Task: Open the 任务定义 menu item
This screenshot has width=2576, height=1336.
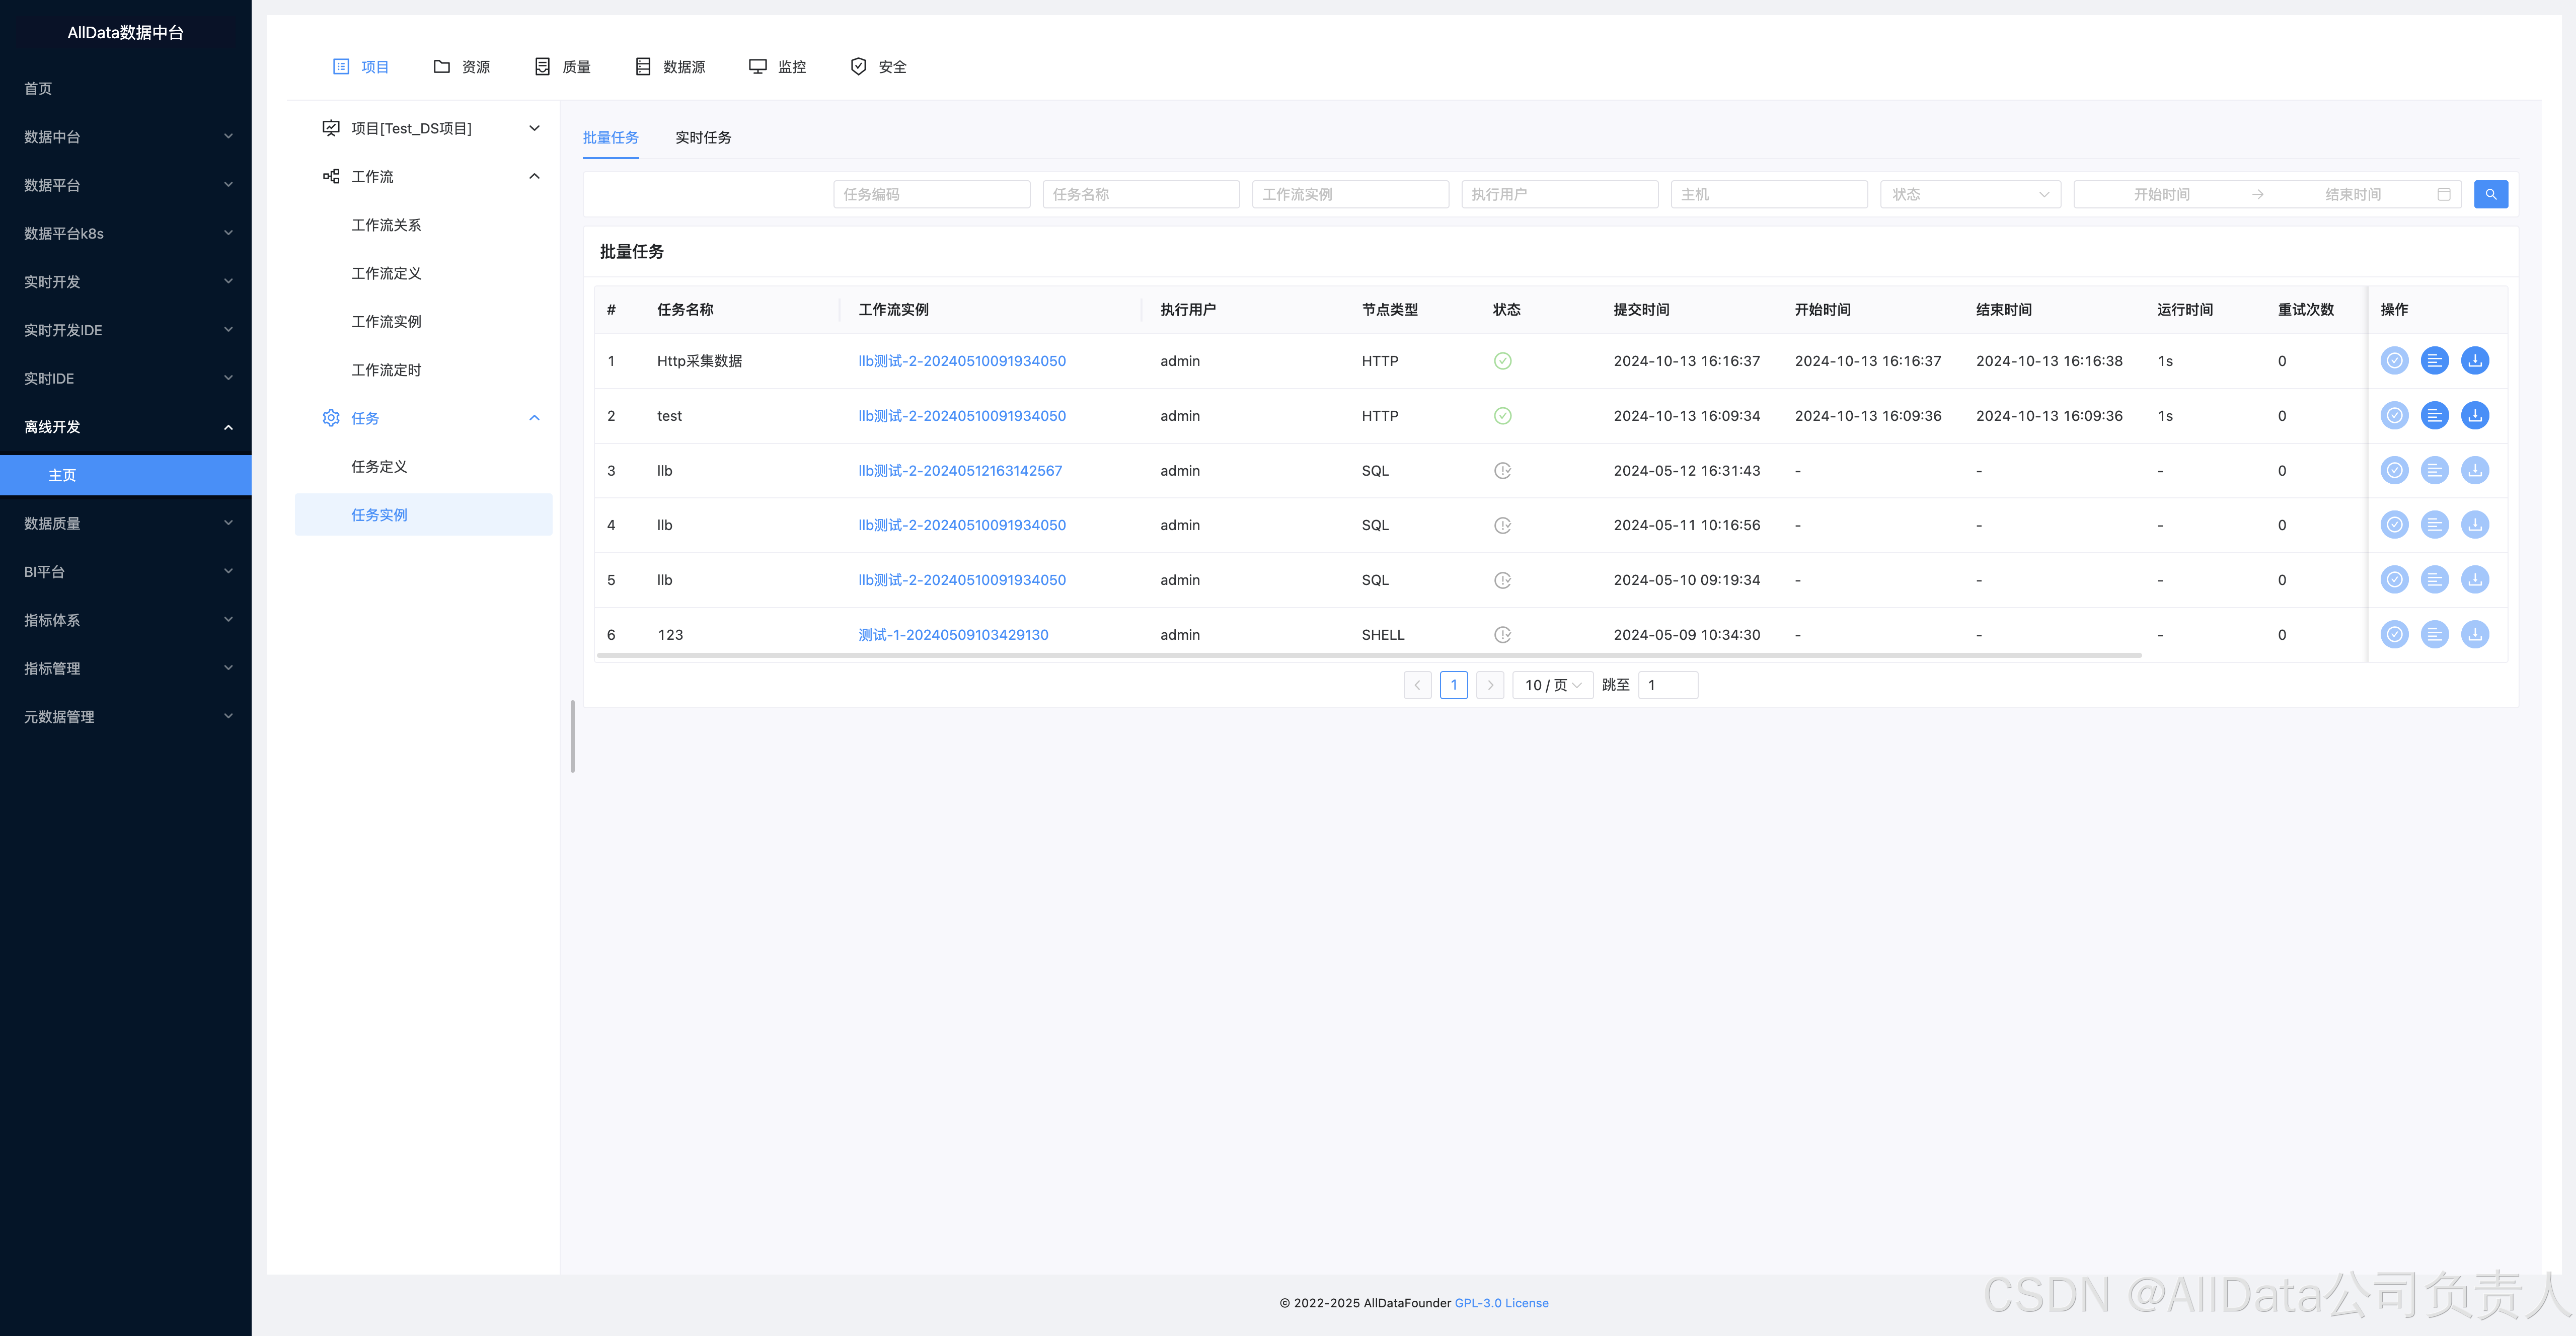Action: click(x=379, y=467)
